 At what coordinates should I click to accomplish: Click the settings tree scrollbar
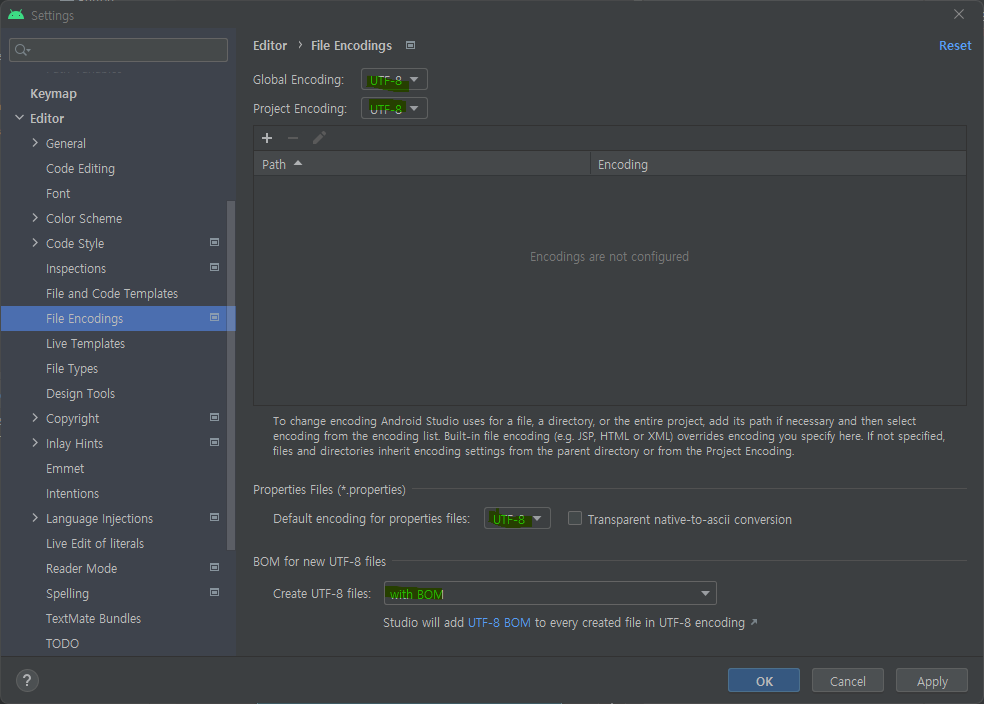[x=230, y=375]
